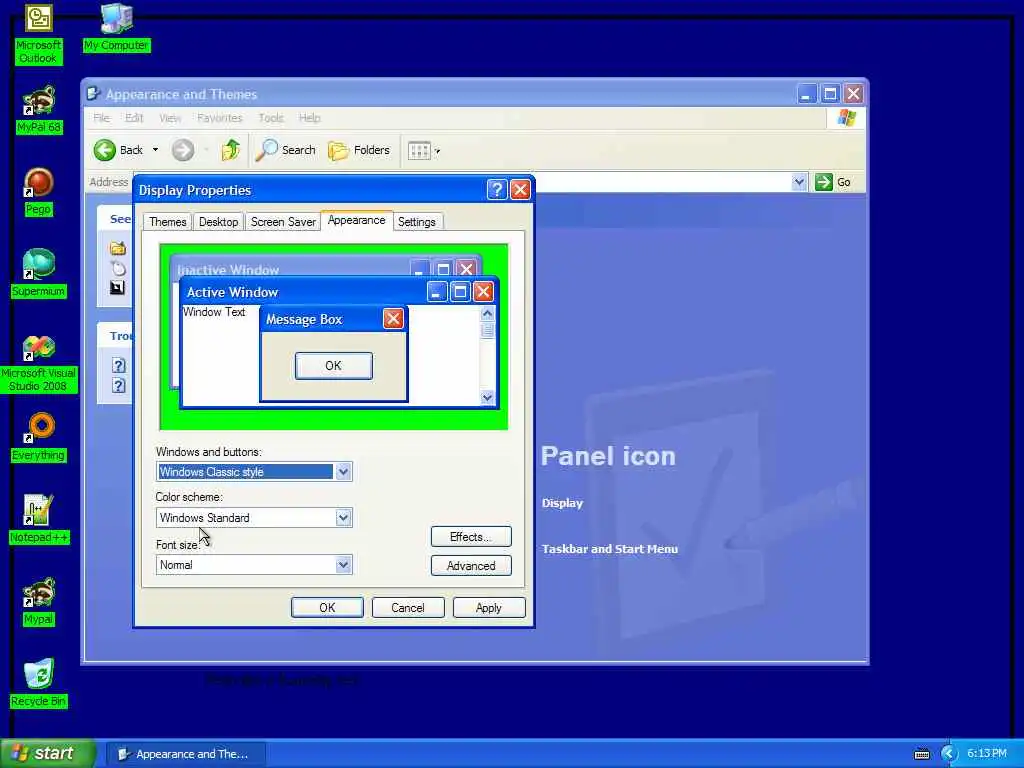Screen dimensions: 1024x768
Task: Expand hidden tray icons arrow
Action: 948,754
